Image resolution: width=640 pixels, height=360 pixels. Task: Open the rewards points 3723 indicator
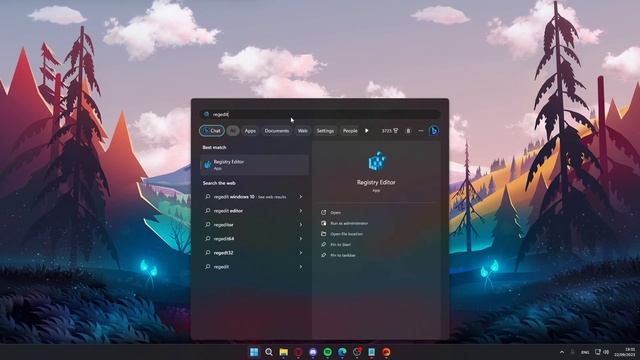pos(389,131)
